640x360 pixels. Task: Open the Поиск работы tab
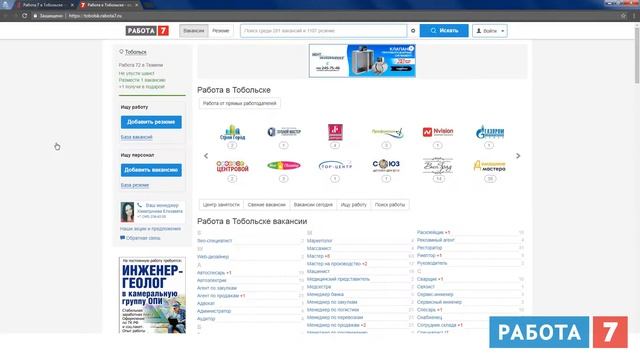point(390,204)
